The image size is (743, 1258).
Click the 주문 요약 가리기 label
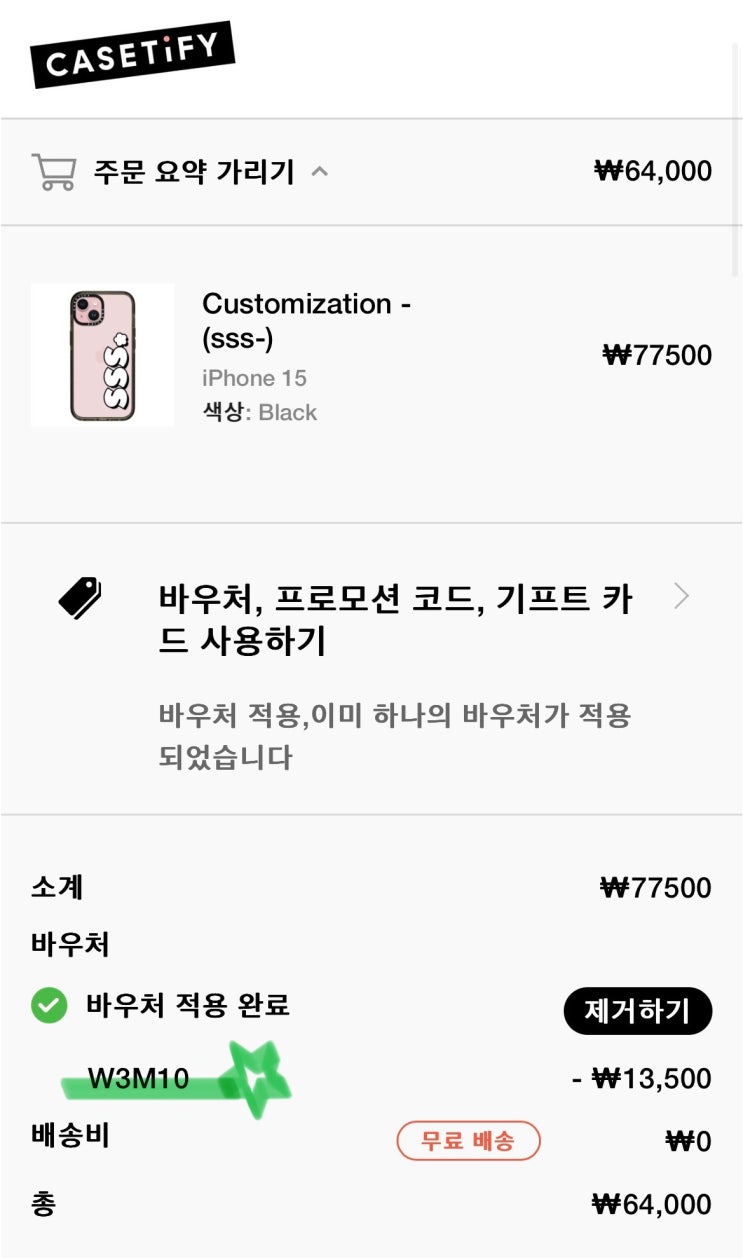pyautogui.click(x=194, y=172)
